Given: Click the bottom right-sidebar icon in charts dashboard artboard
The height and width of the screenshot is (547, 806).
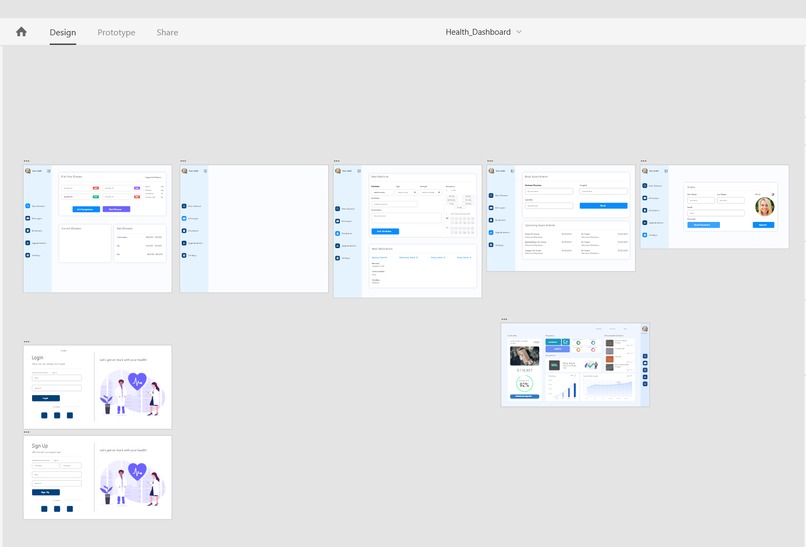Looking at the screenshot, I should pos(645,384).
